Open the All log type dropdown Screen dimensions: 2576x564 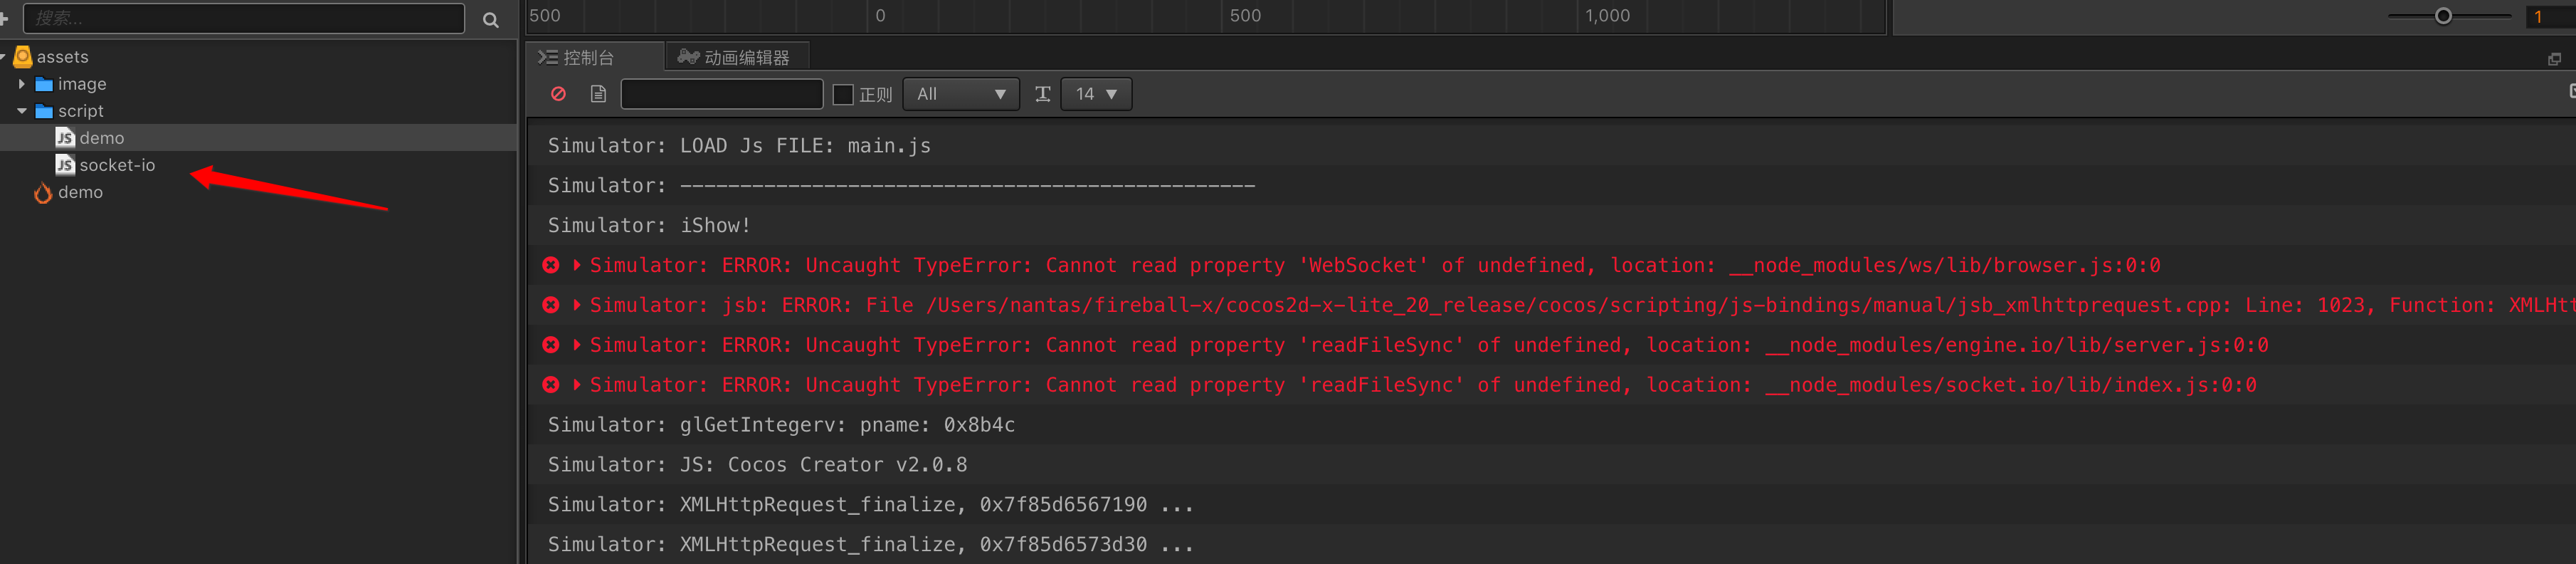(x=960, y=94)
